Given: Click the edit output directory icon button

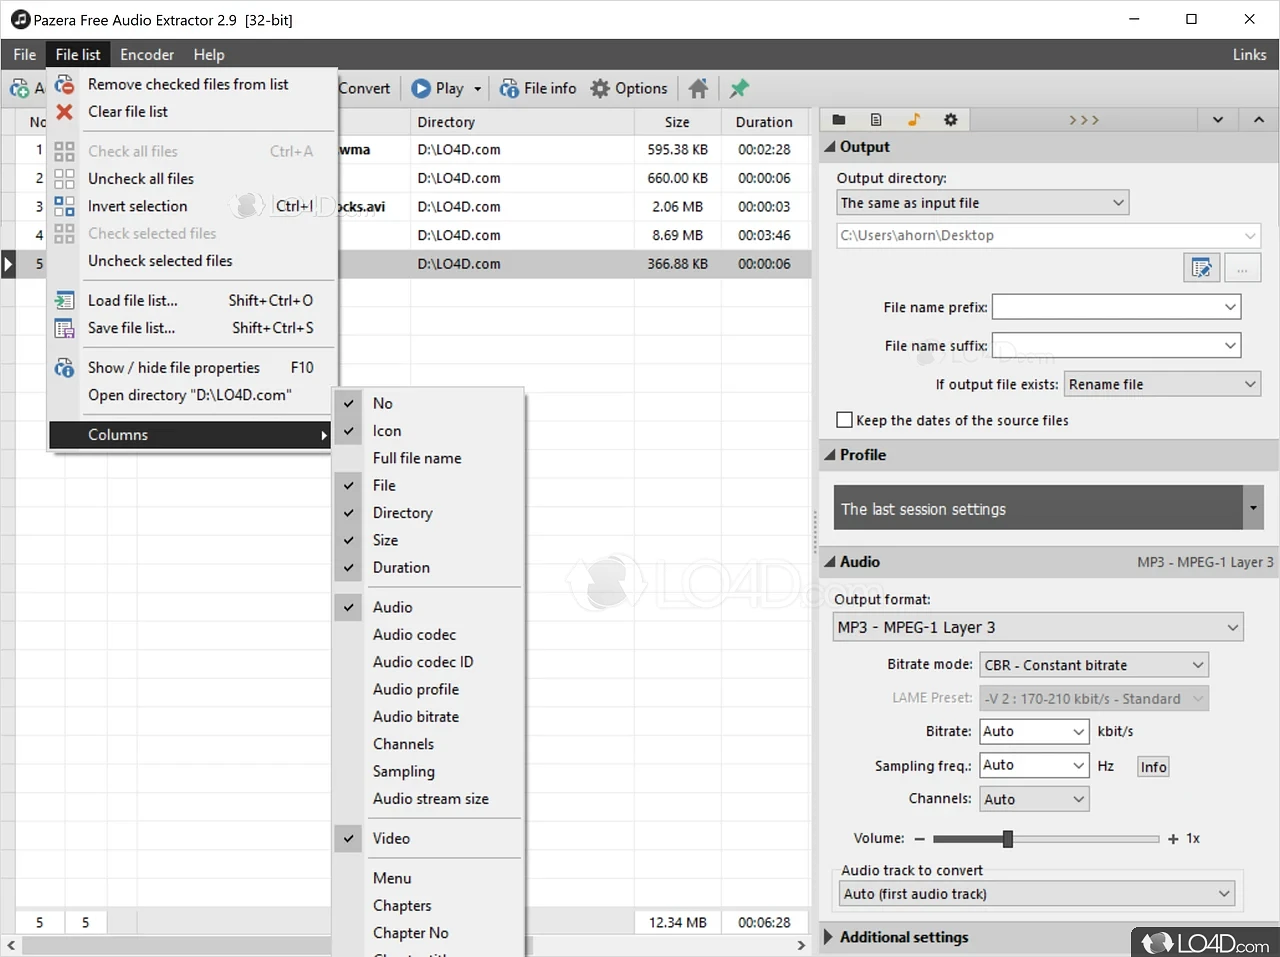Looking at the screenshot, I should pos(1201,268).
